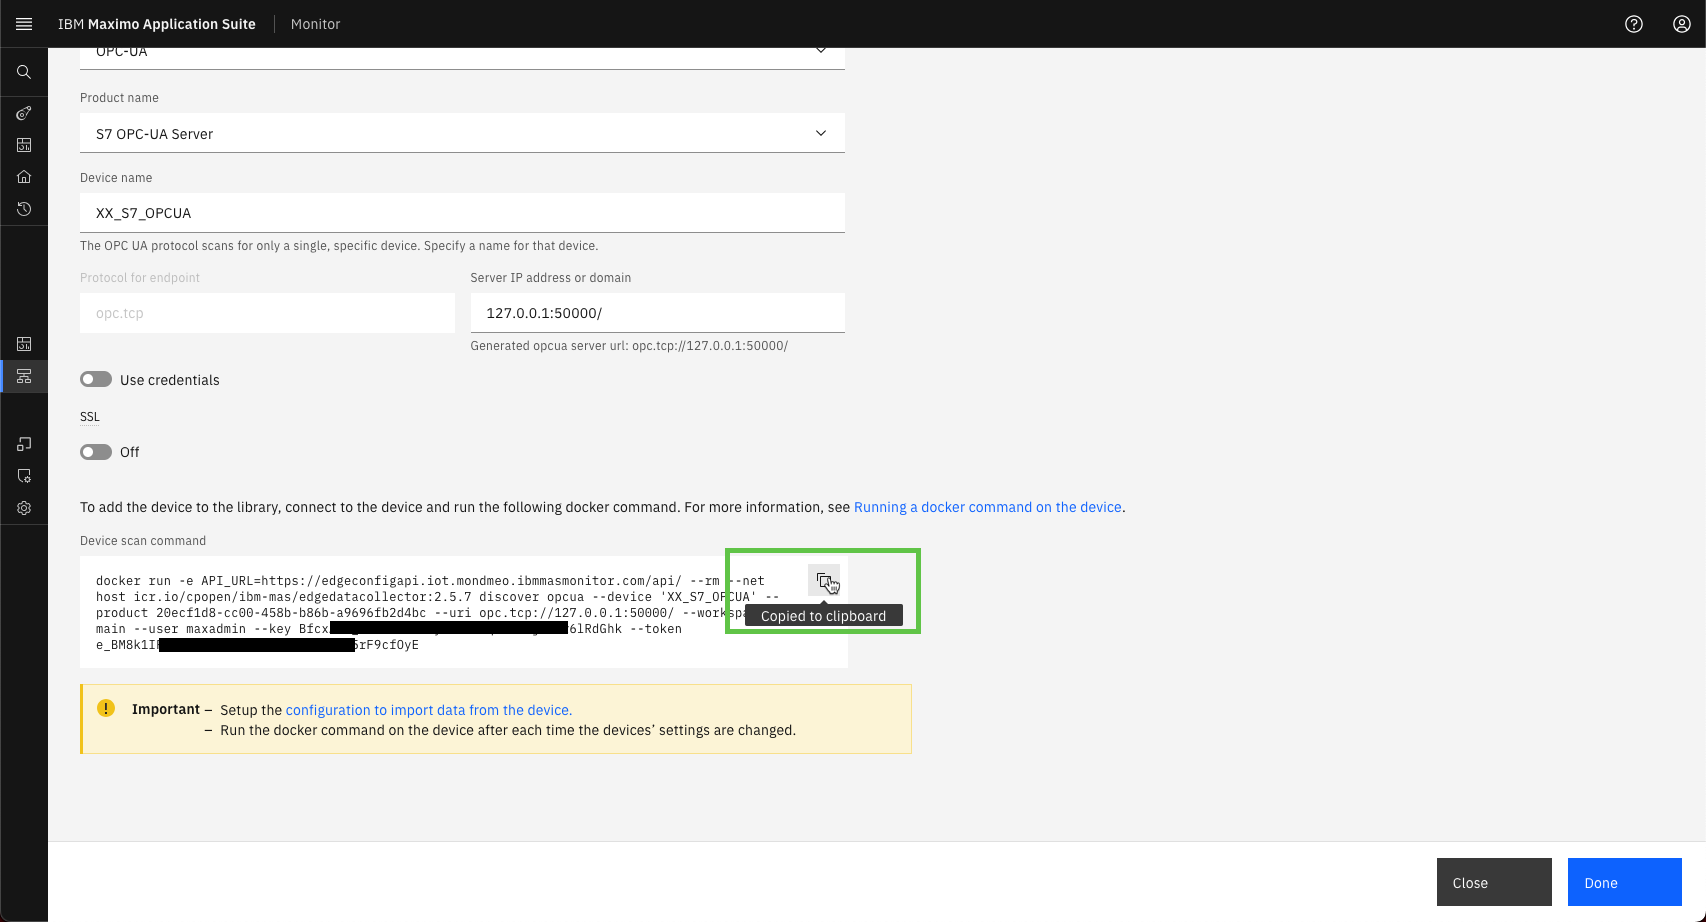The image size is (1706, 922).
Task: Click the Device scan command label
Action: [143, 541]
